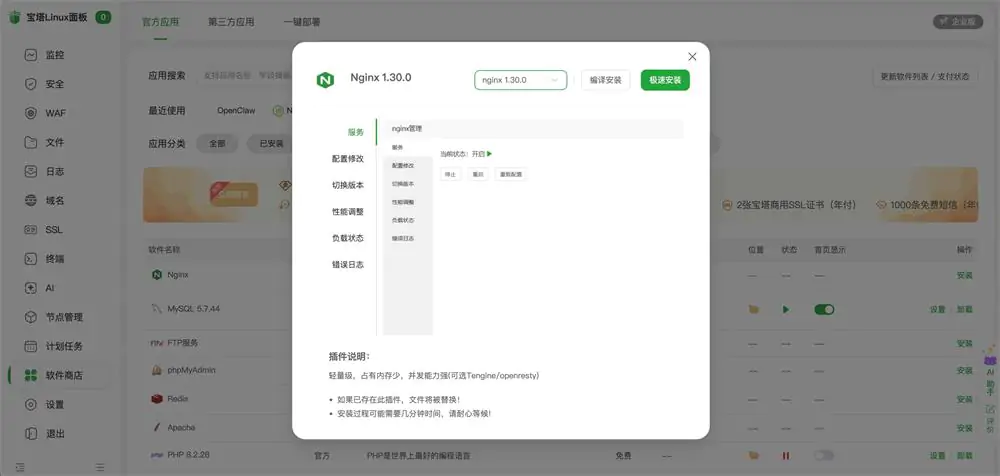The width and height of the screenshot is (1000, 476).
Task: Click the 编译安装 compile install button
Action: point(605,80)
